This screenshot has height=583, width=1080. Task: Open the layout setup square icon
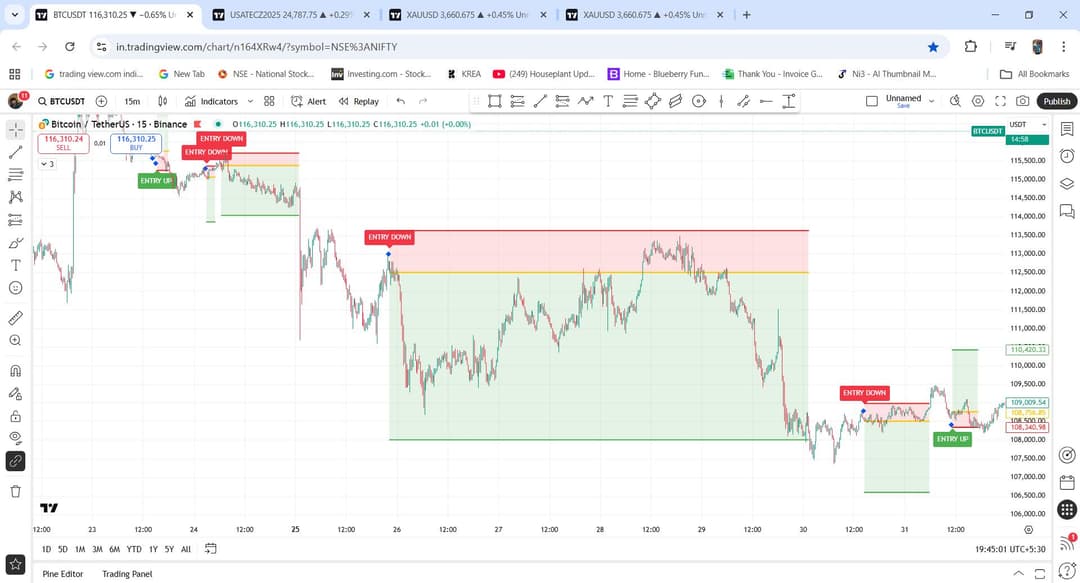coord(871,101)
